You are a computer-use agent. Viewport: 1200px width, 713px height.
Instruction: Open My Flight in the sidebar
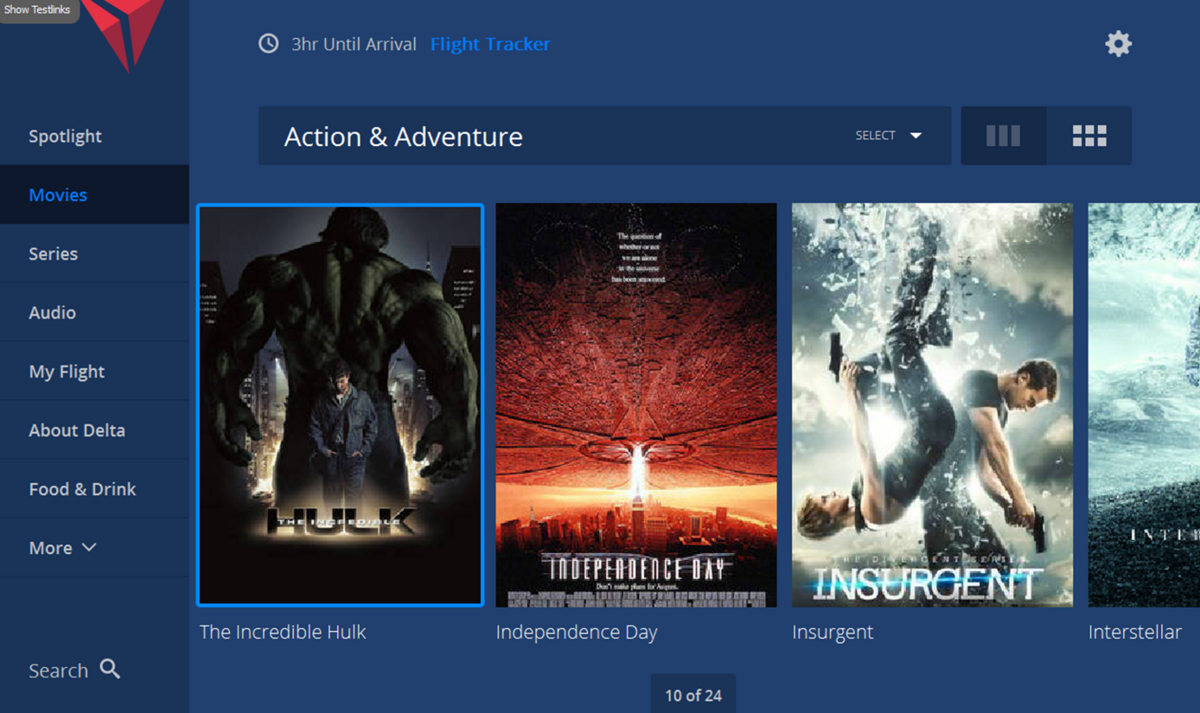coord(67,372)
